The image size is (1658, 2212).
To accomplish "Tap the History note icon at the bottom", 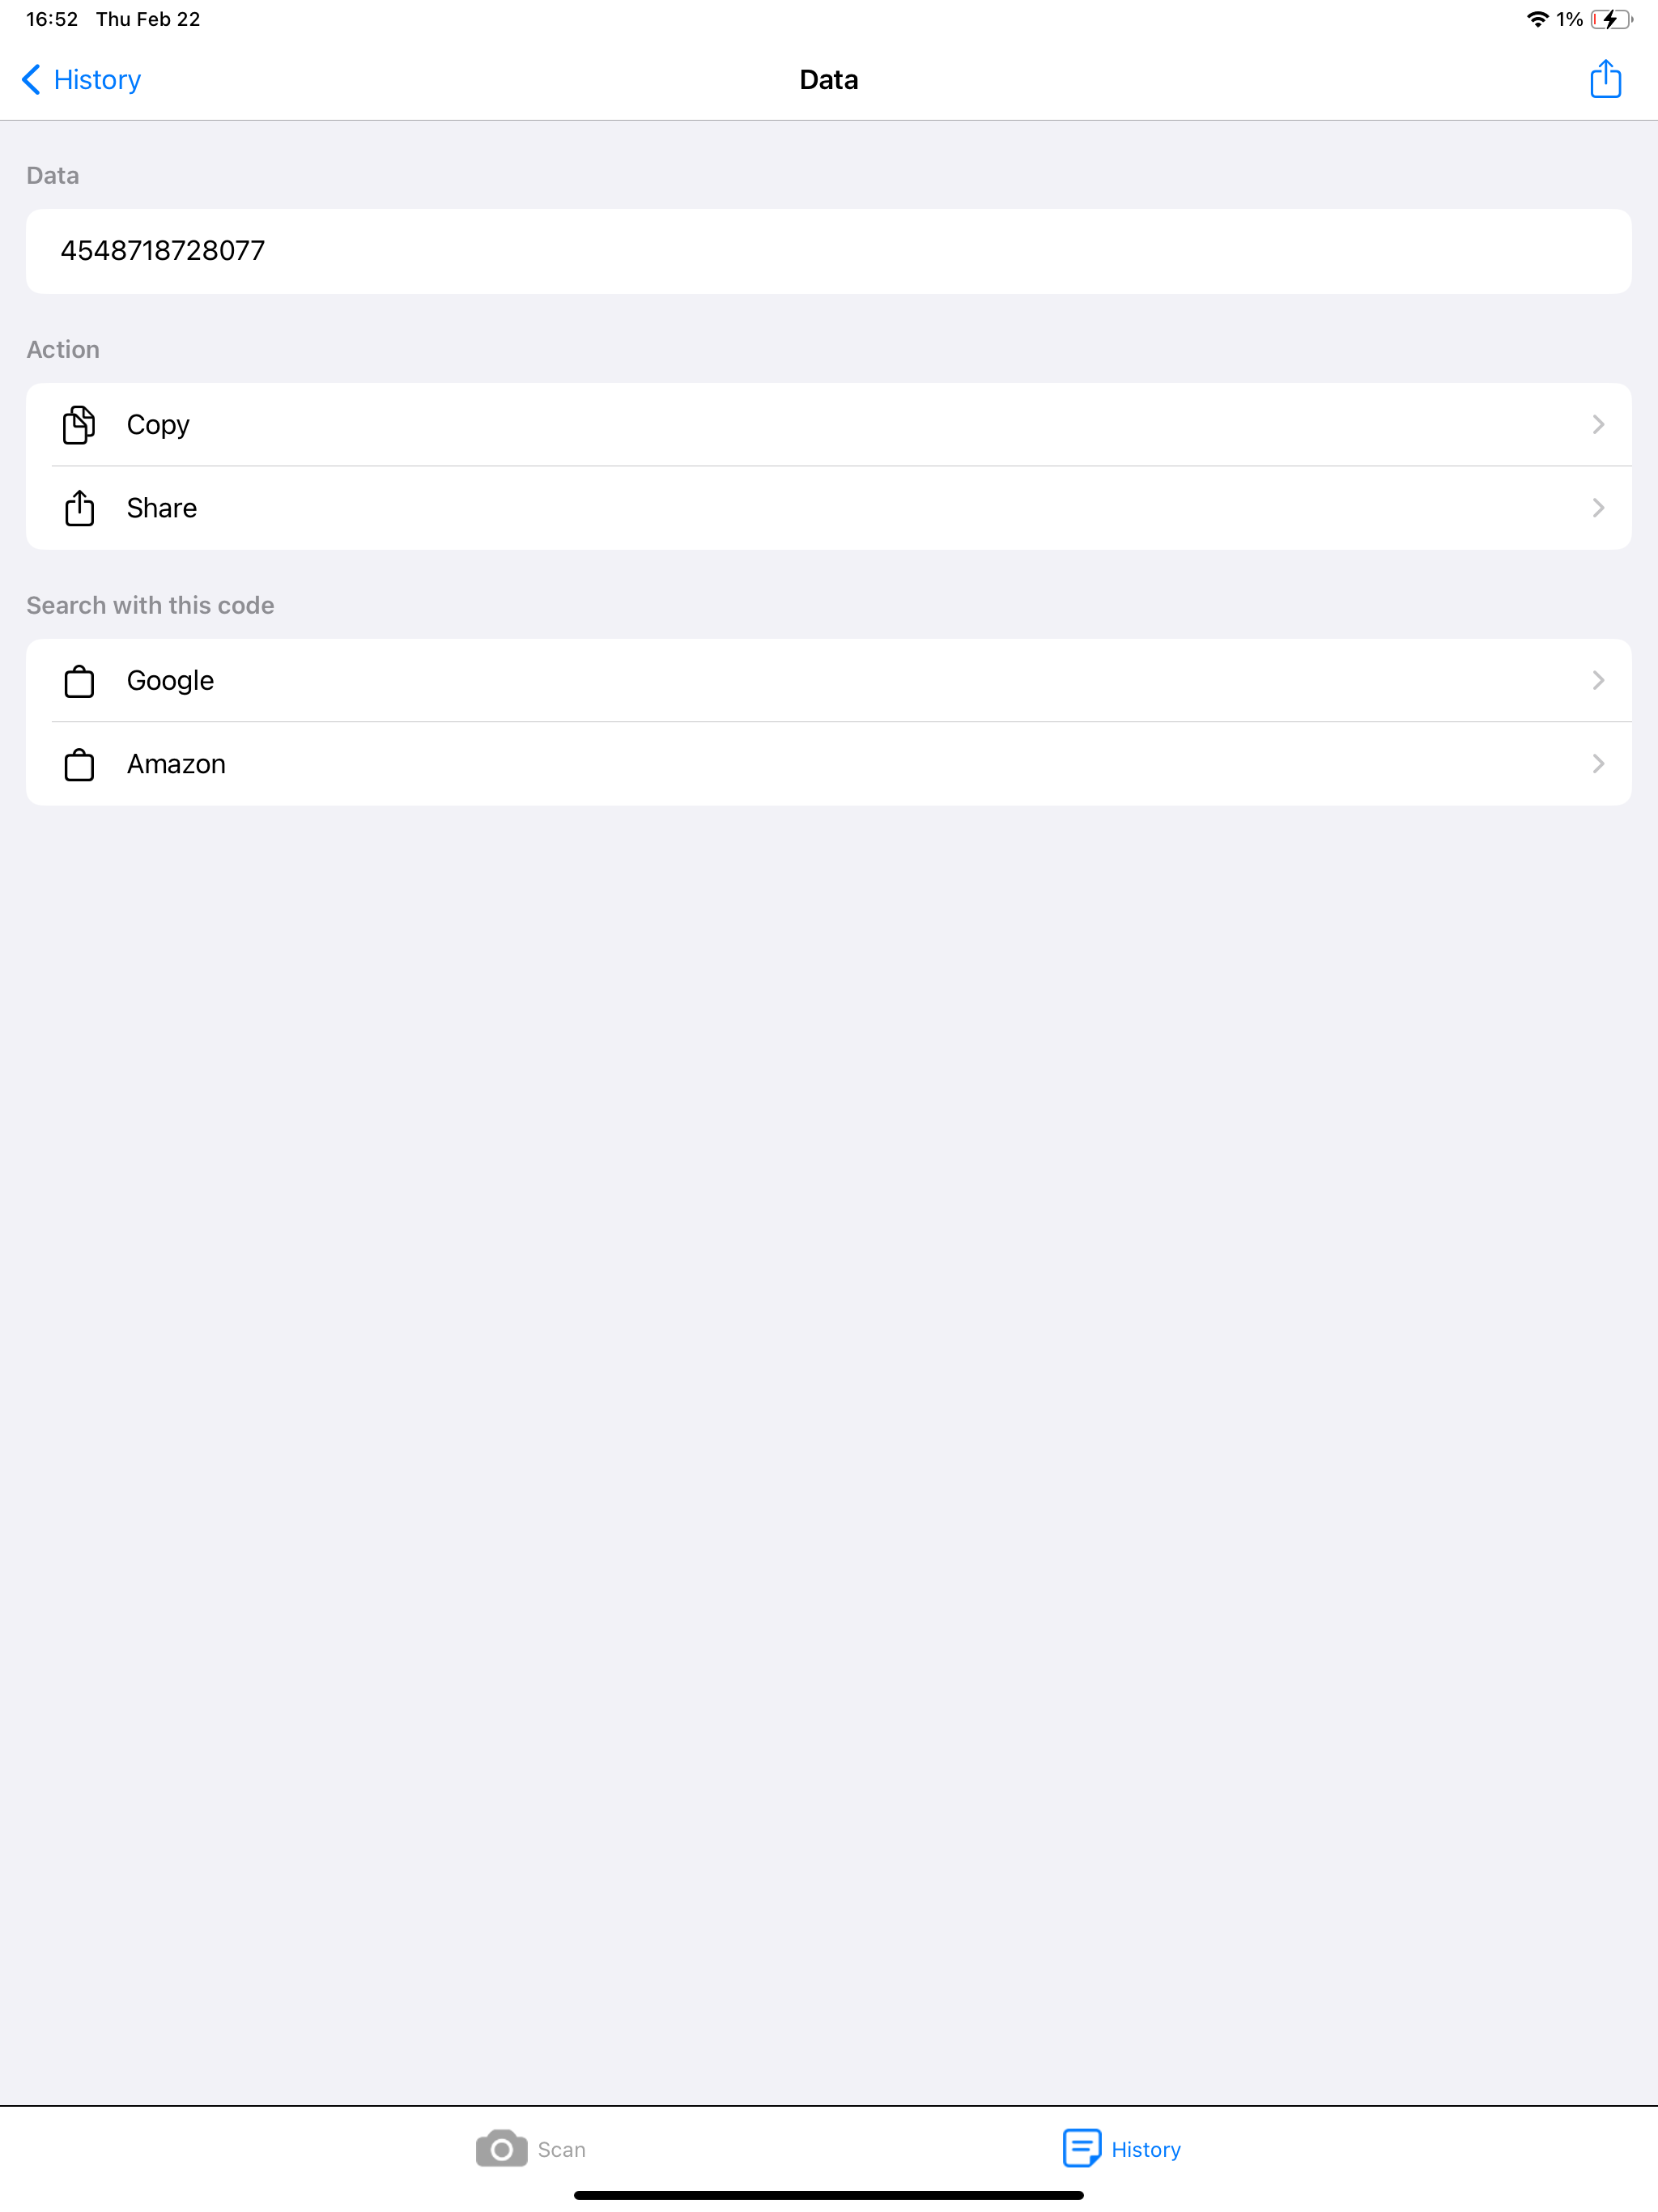I will click(1082, 2148).
